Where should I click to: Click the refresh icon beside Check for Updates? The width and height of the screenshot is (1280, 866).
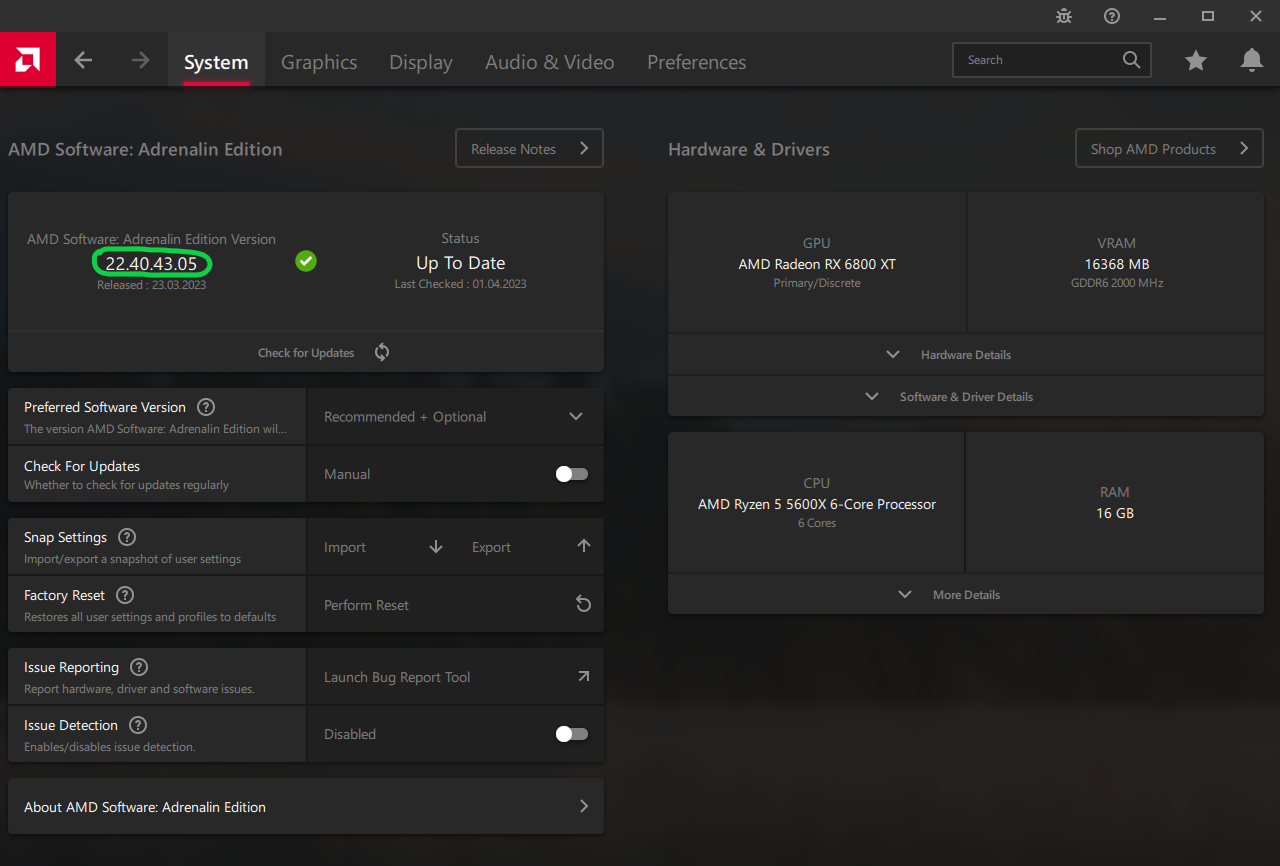pyautogui.click(x=382, y=352)
